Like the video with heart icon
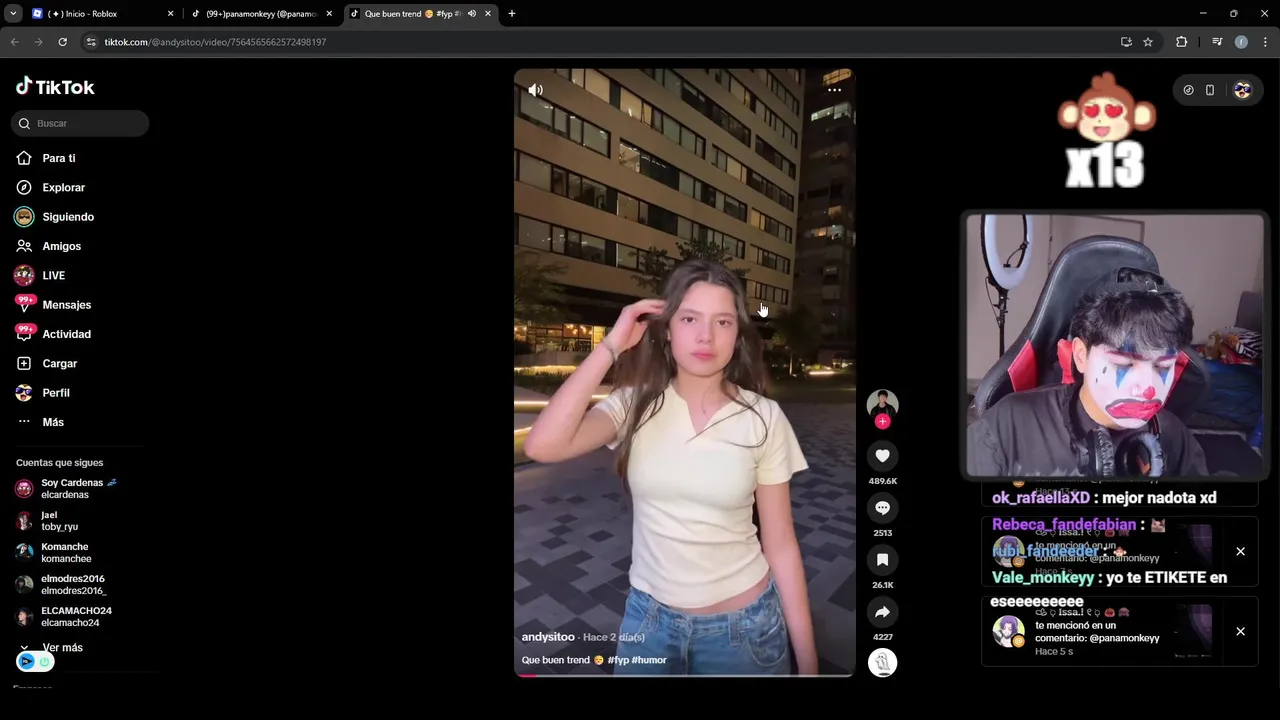The height and width of the screenshot is (720, 1280). [x=882, y=456]
